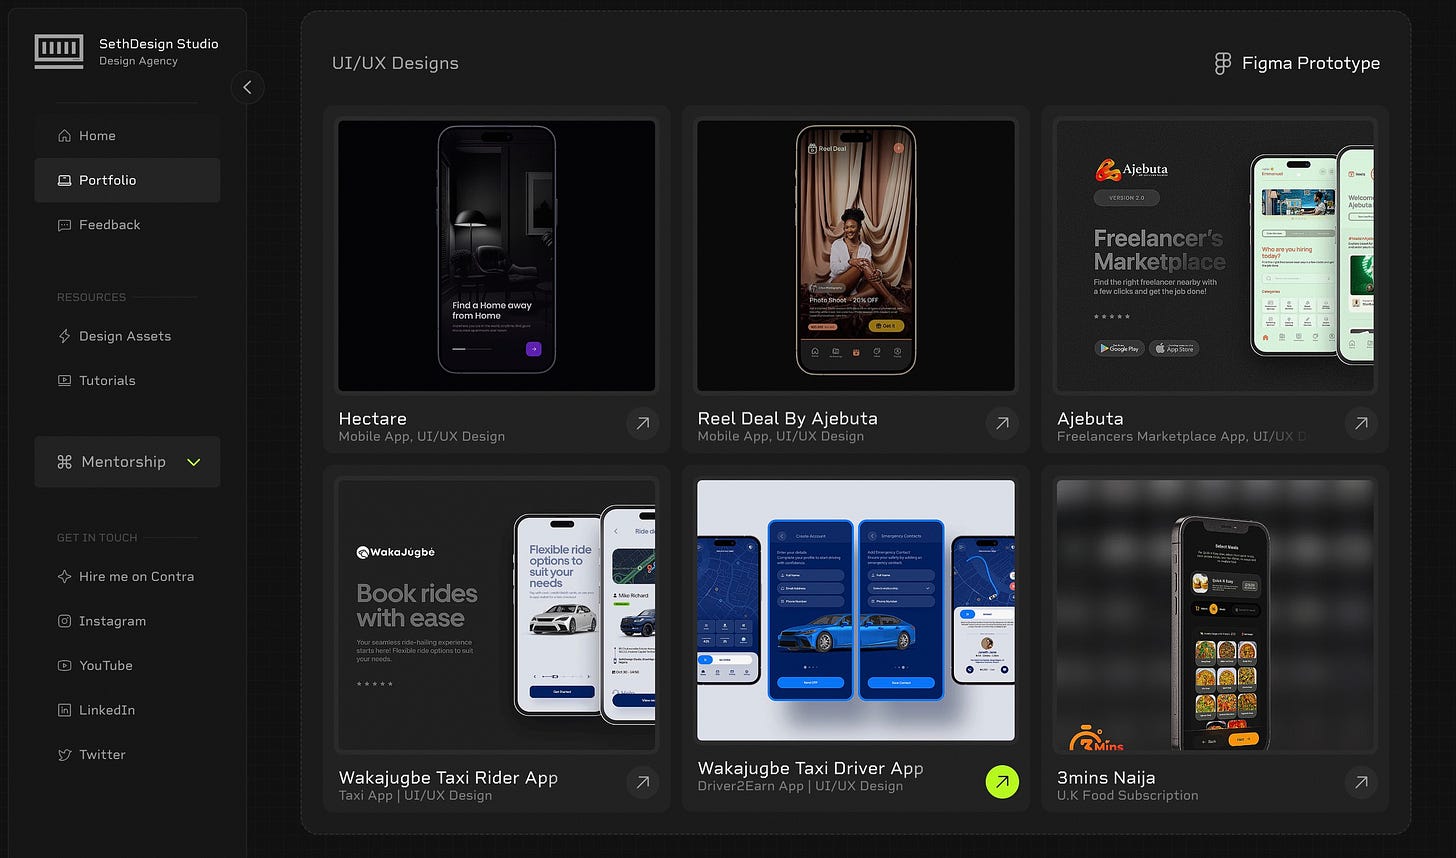Click the Contra sparkle icon
1456x858 pixels.
tap(65, 577)
